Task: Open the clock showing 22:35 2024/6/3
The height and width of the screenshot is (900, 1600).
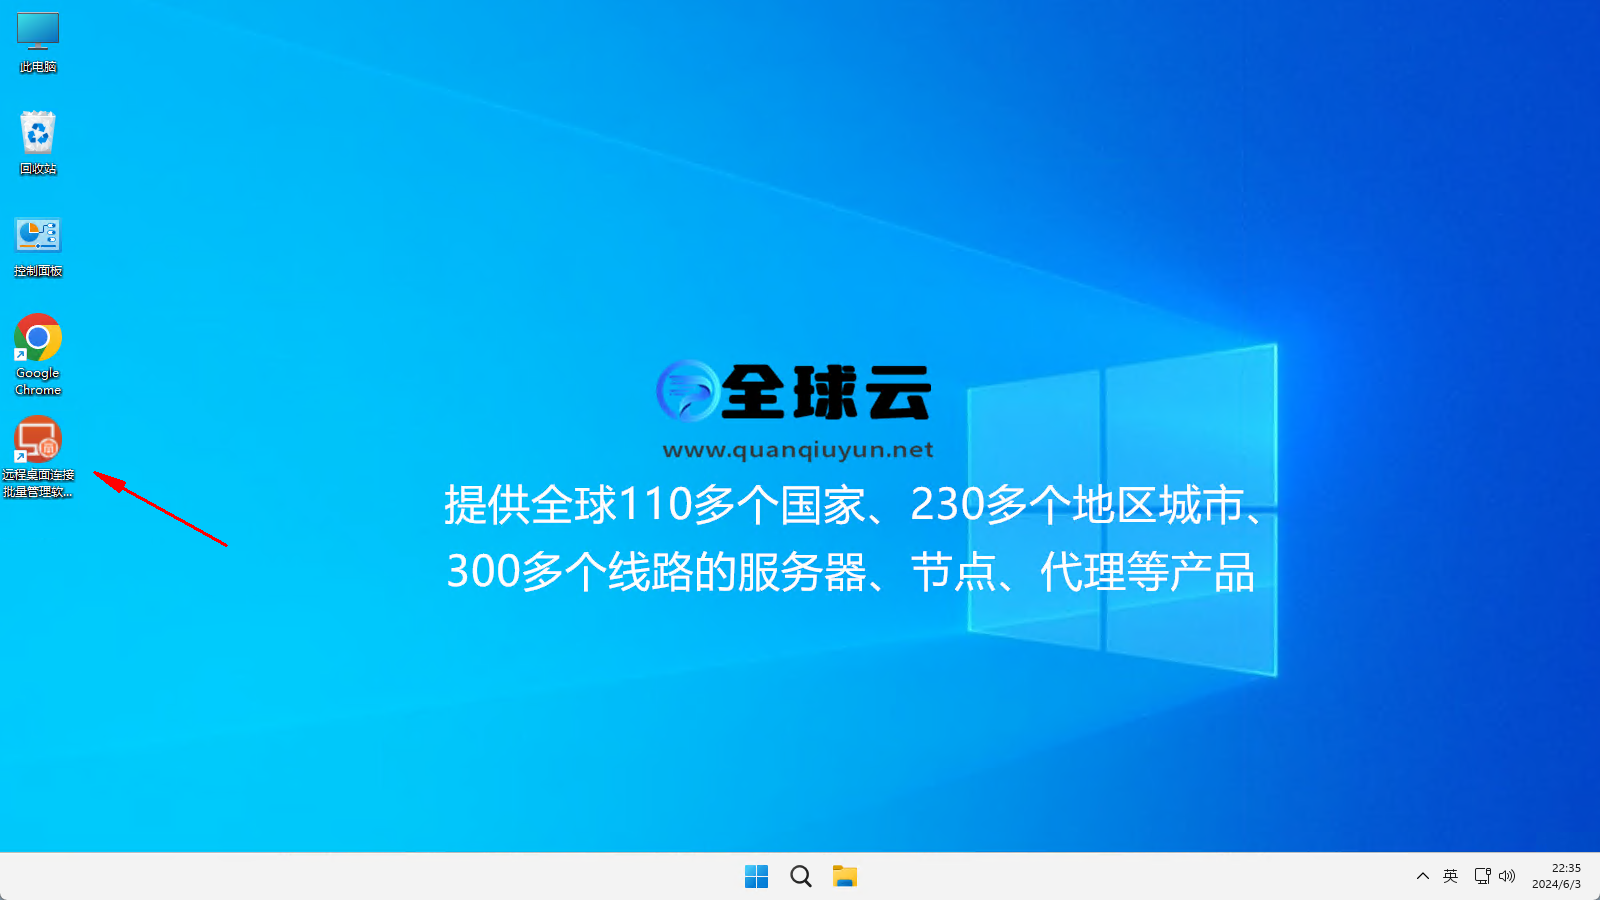Action: 1557,876
